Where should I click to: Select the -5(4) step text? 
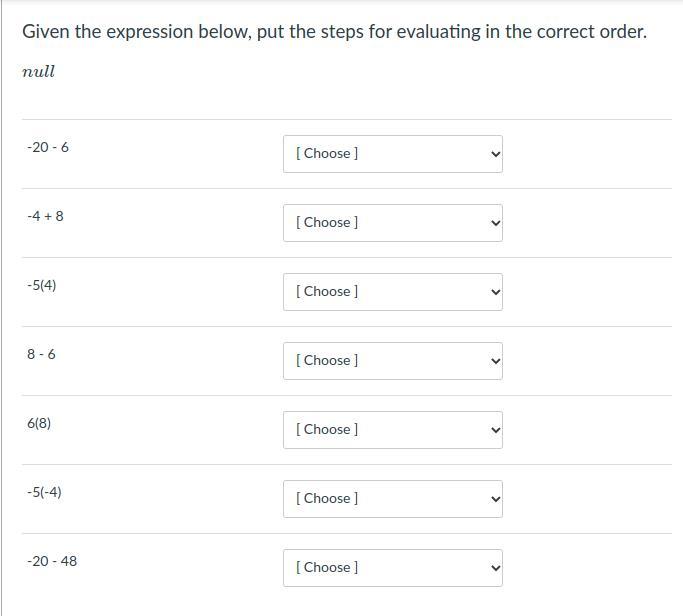click(42, 285)
